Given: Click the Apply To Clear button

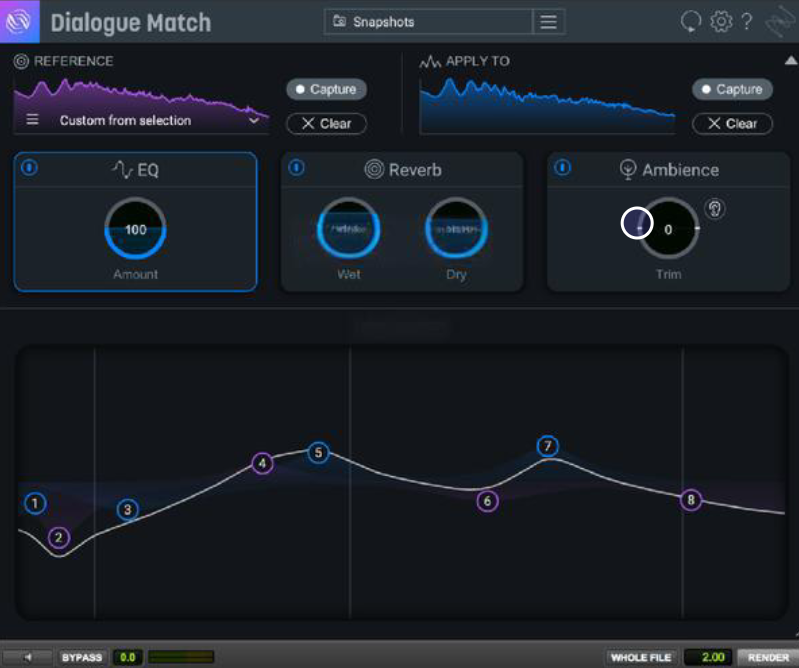Looking at the screenshot, I should 732,124.
